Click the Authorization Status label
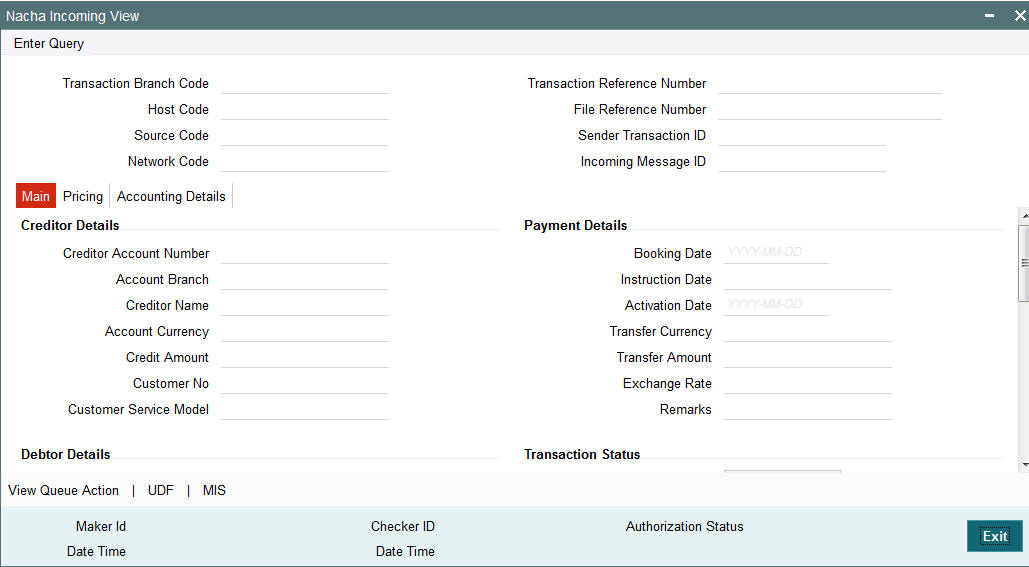This screenshot has width=1029, height=567. [x=684, y=526]
